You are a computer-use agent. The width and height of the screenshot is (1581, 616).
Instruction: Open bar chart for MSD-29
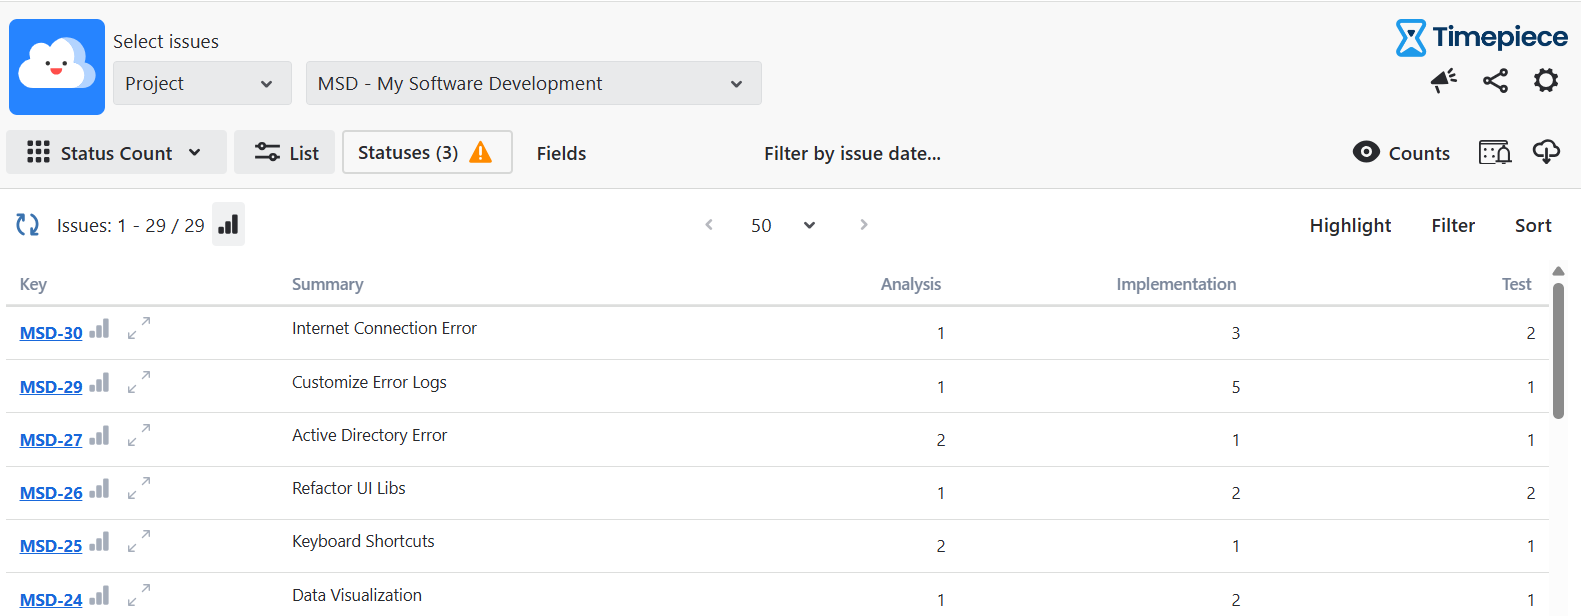click(99, 383)
